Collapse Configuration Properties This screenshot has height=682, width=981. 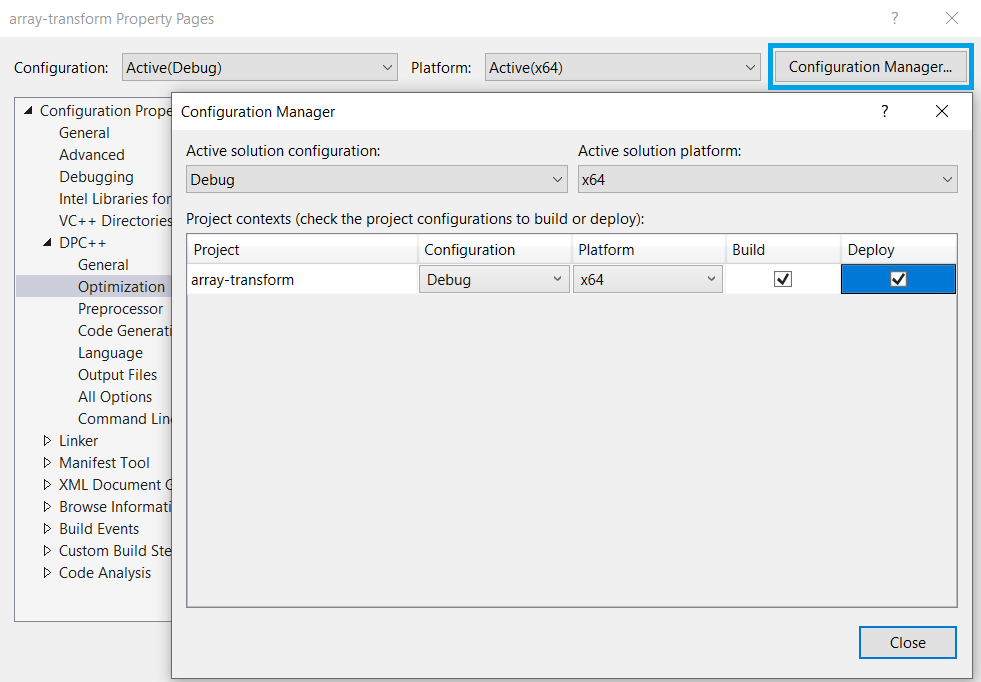coord(28,110)
